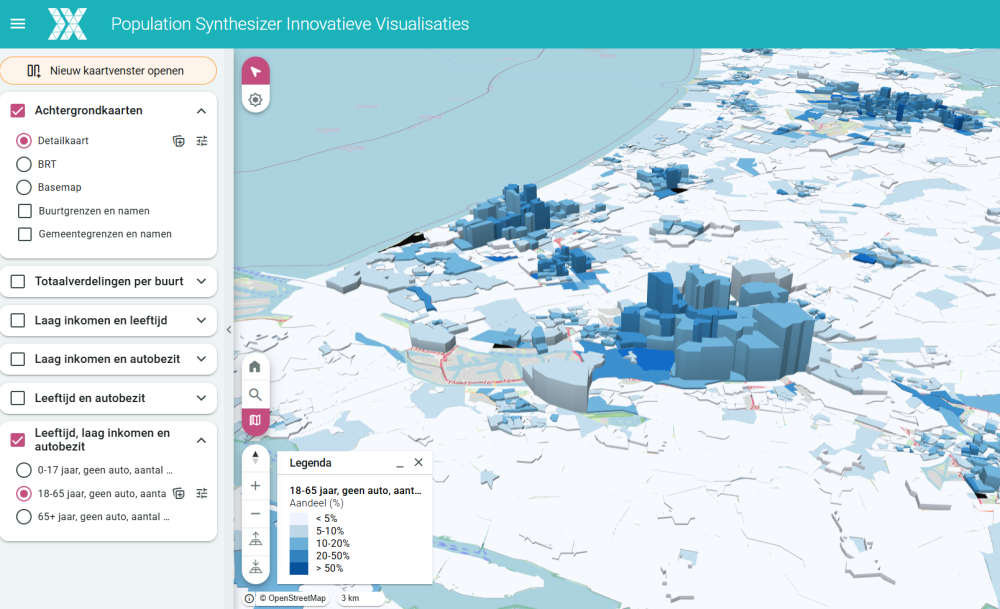Open Detailkaart layer settings sliders icon
1000x609 pixels.
(x=202, y=141)
